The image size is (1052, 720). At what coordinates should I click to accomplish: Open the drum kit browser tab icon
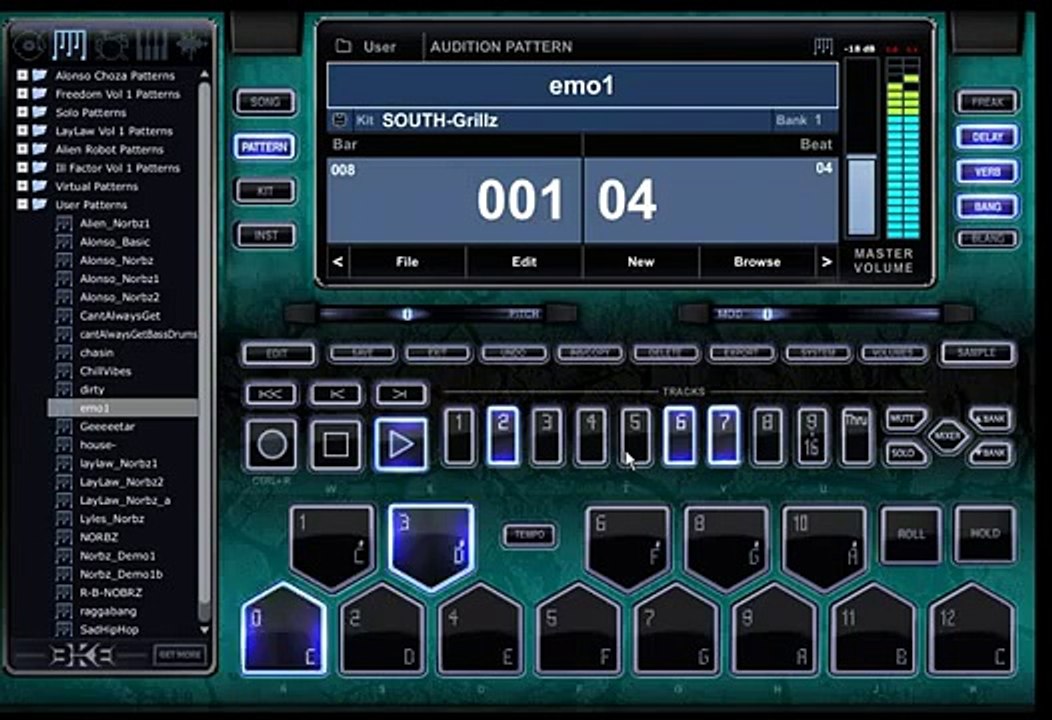click(x=111, y=45)
